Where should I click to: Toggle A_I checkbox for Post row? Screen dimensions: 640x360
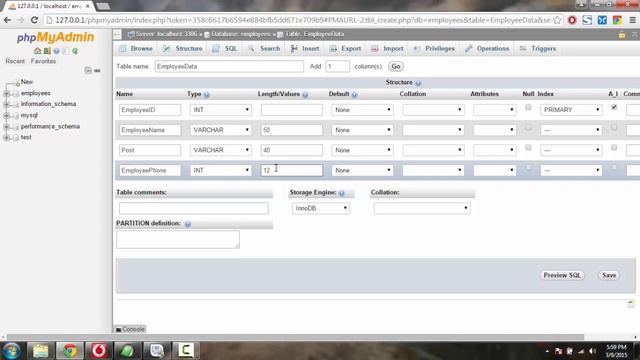[x=614, y=147]
